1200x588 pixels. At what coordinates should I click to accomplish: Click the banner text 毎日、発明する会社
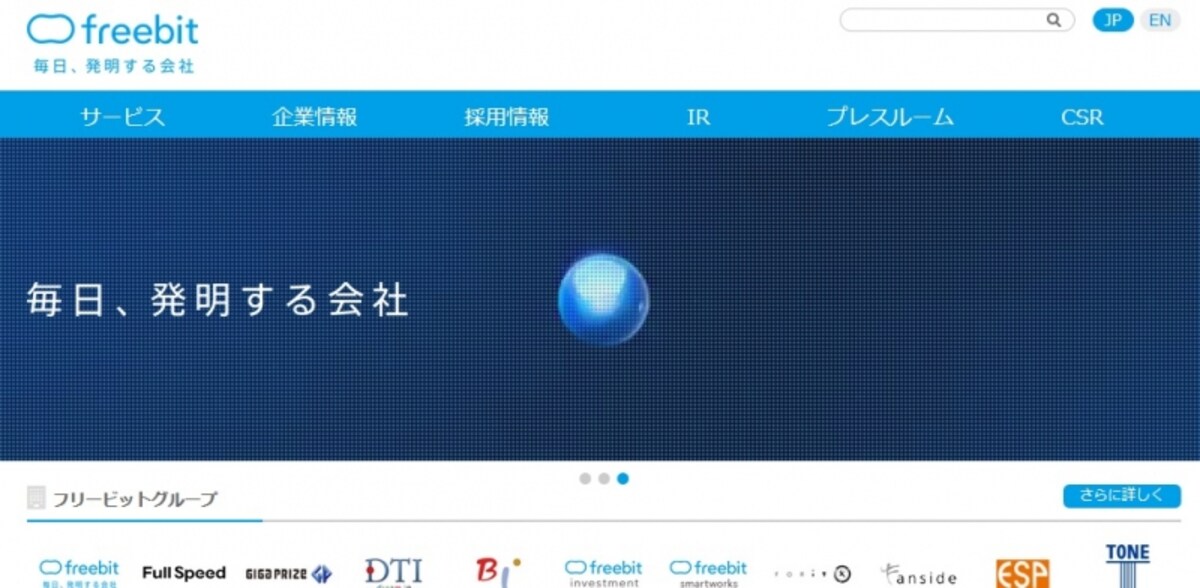tap(218, 300)
